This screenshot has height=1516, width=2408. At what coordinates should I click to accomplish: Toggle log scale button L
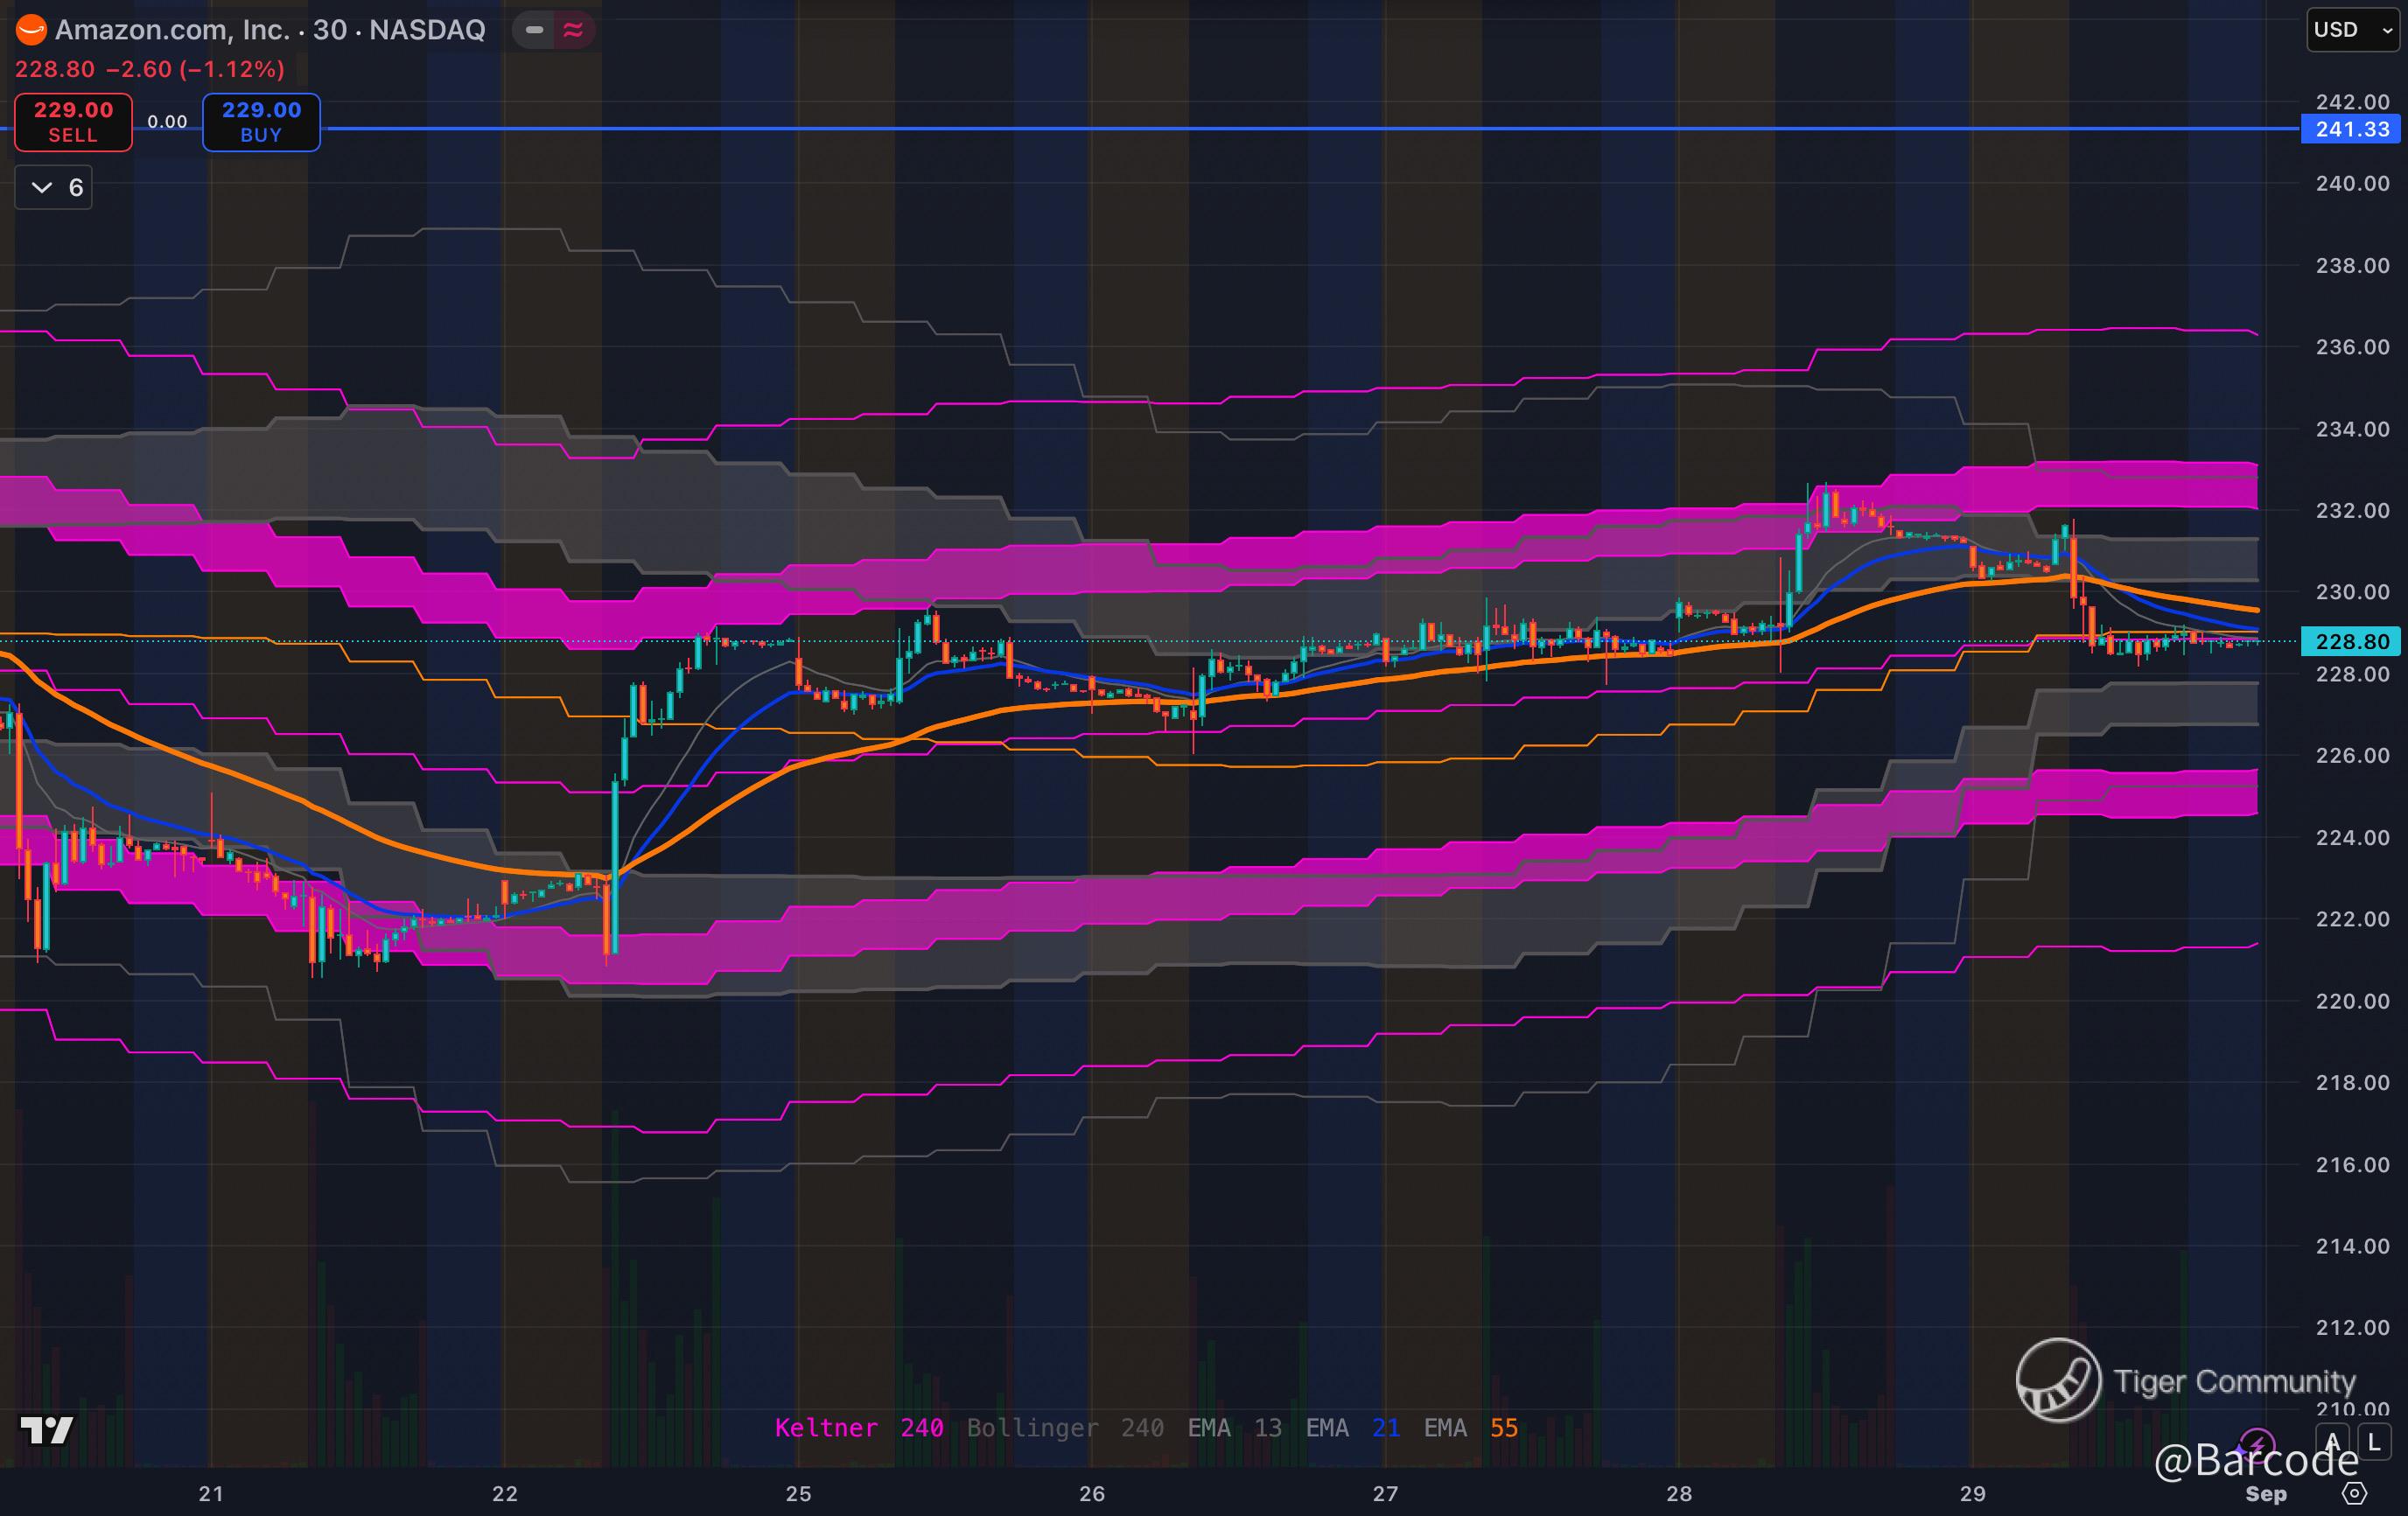tap(2374, 1442)
